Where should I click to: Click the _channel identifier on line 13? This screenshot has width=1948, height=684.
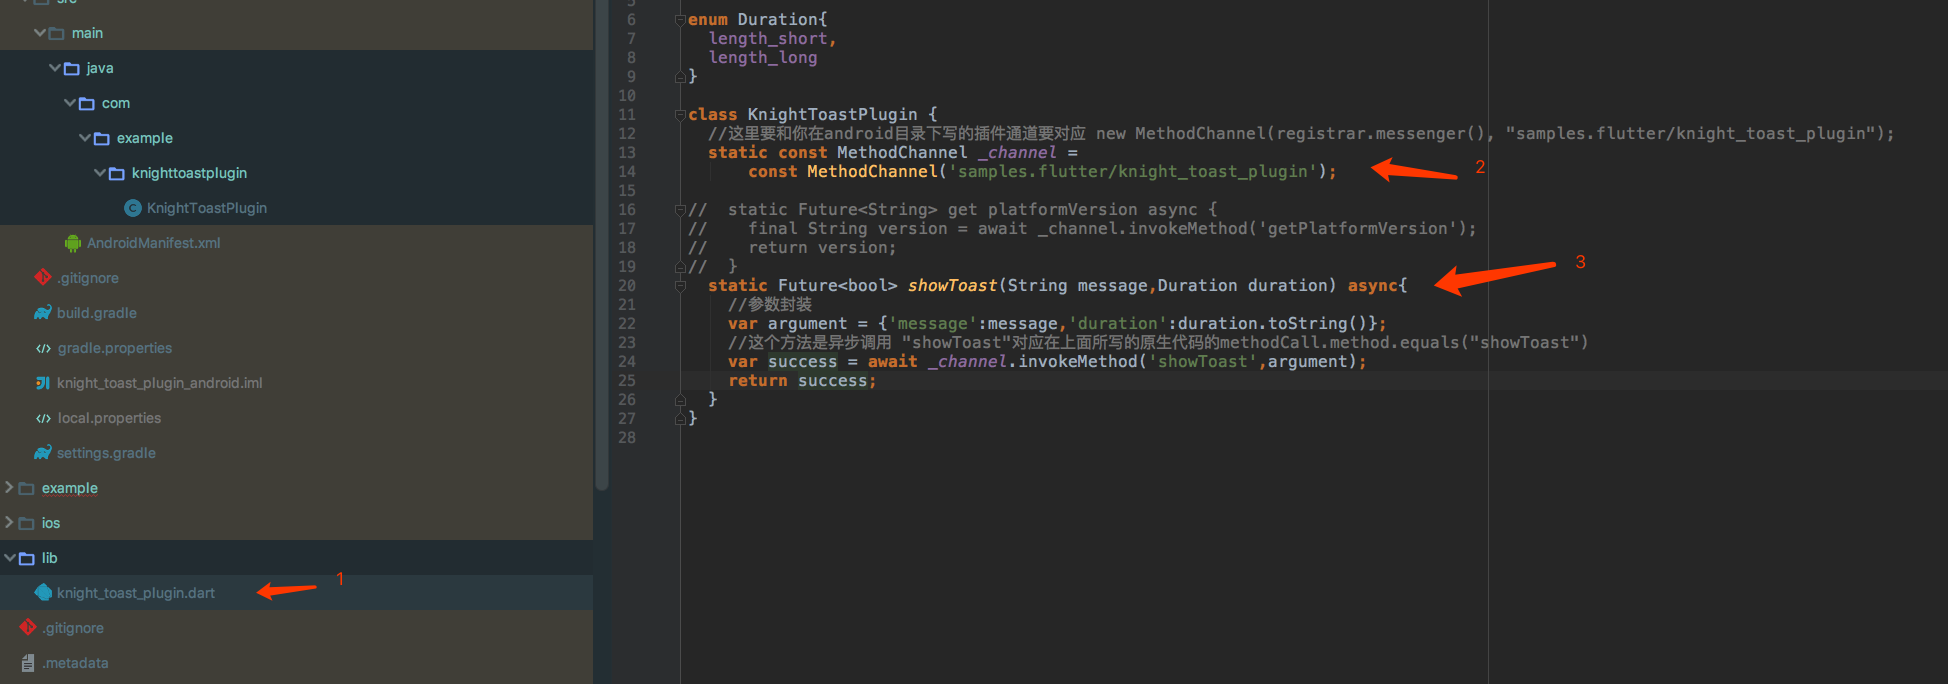click(1017, 153)
